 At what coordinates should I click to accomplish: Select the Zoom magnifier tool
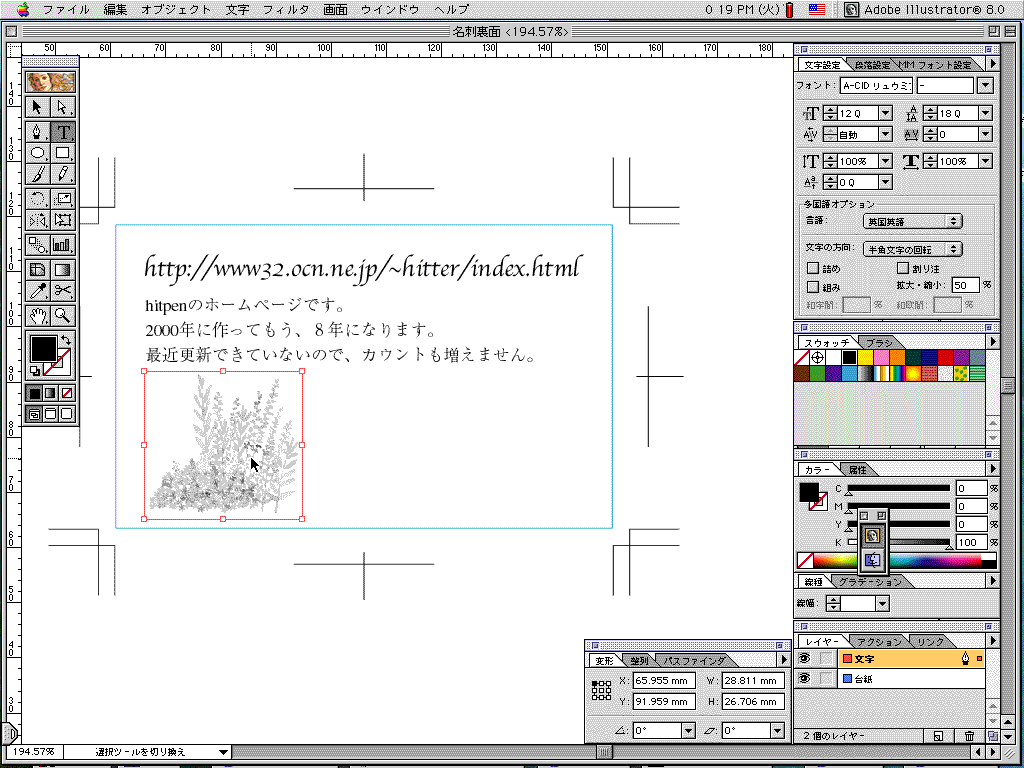coord(63,316)
